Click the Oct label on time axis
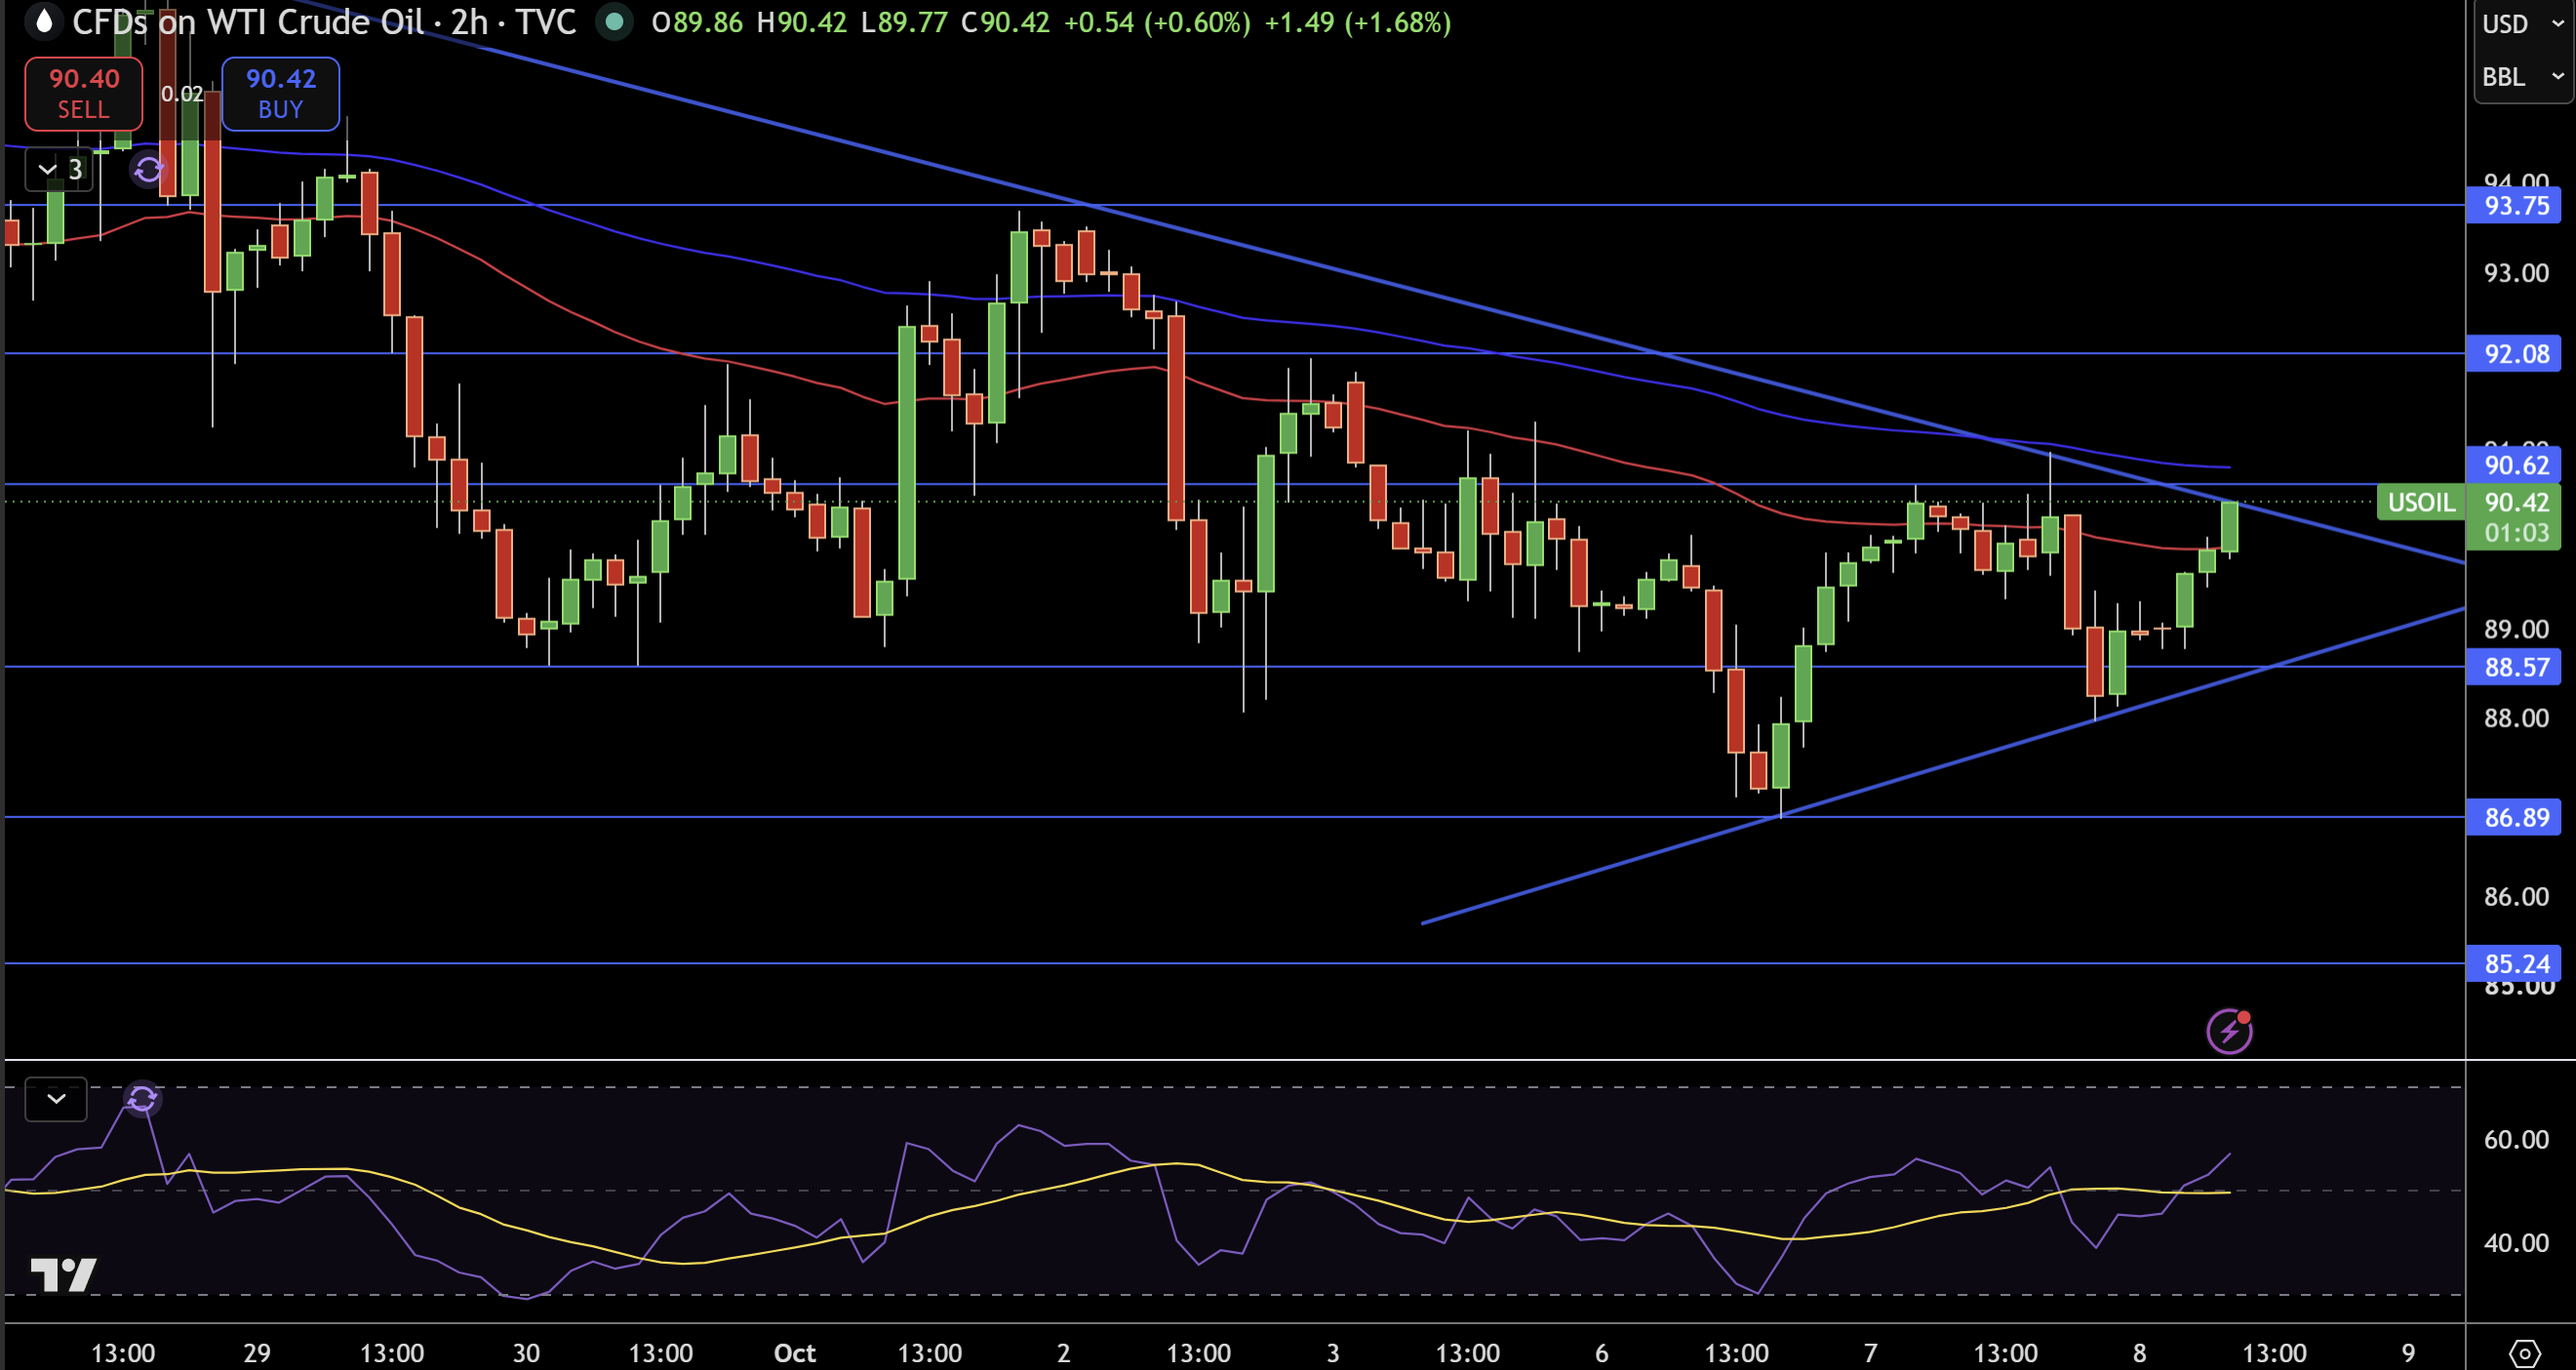This screenshot has height=1370, width=2576. [795, 1353]
